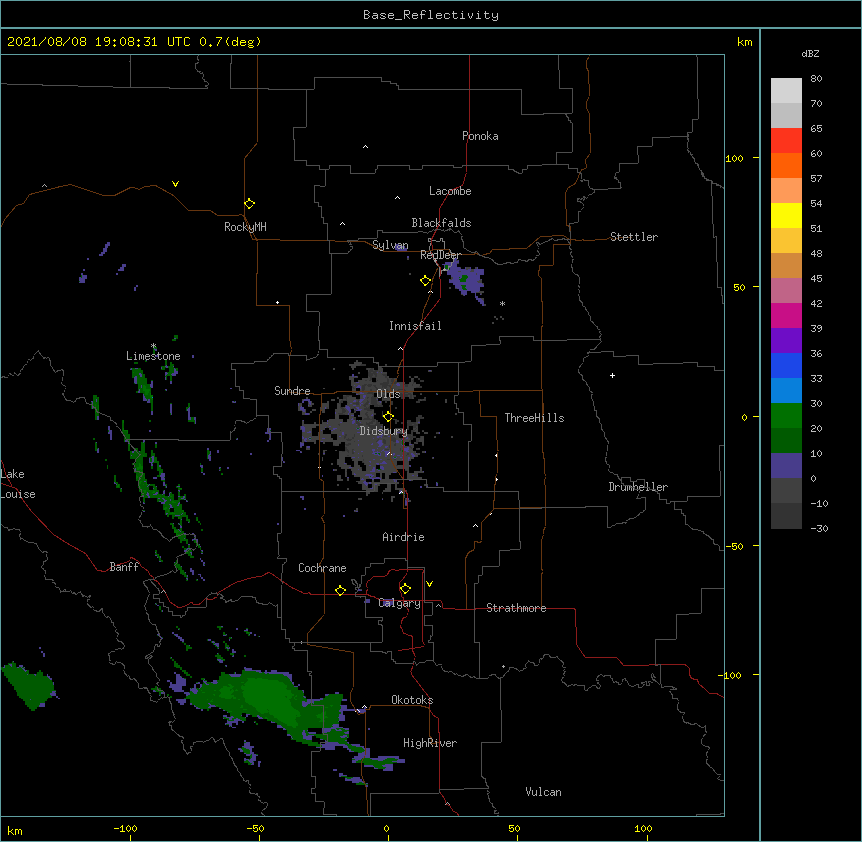Click the purple-green echo east of RedDeer
Image resolution: width=862 pixels, height=842 pixels.
(x=465, y=280)
